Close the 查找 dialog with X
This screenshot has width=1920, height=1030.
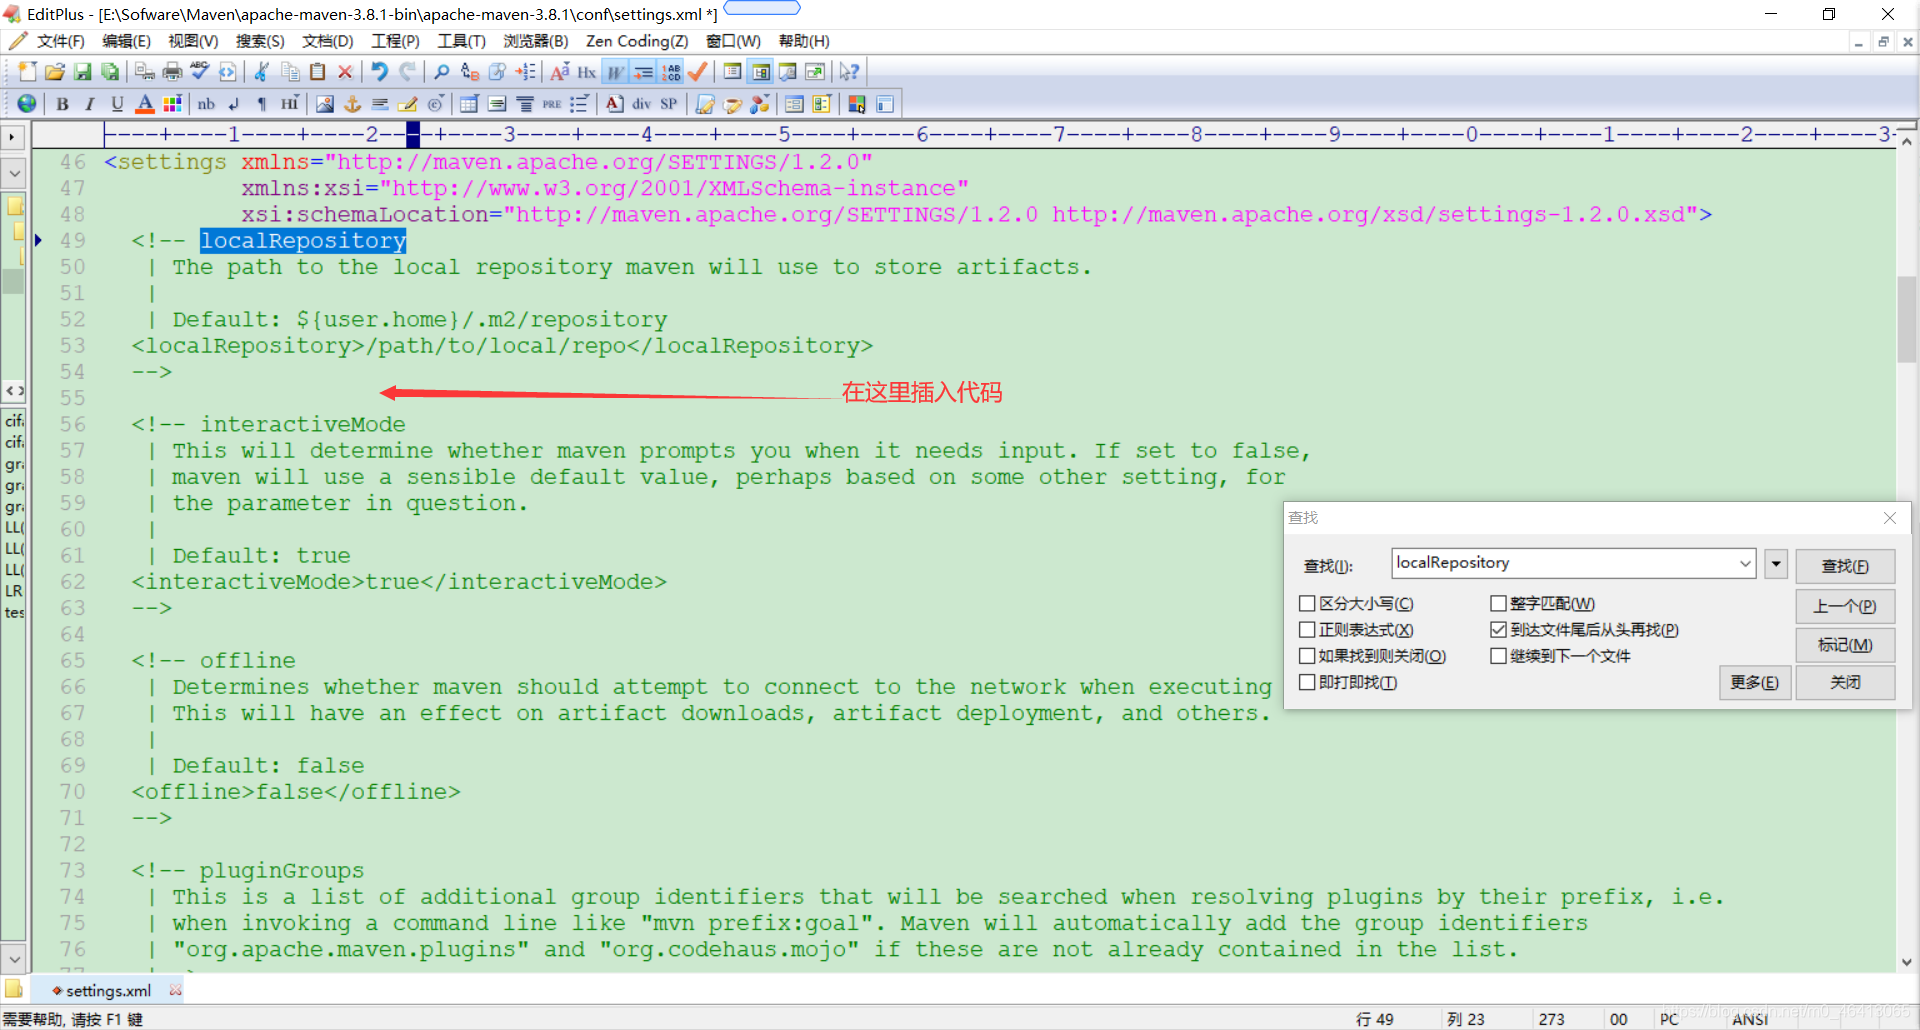tap(1890, 518)
